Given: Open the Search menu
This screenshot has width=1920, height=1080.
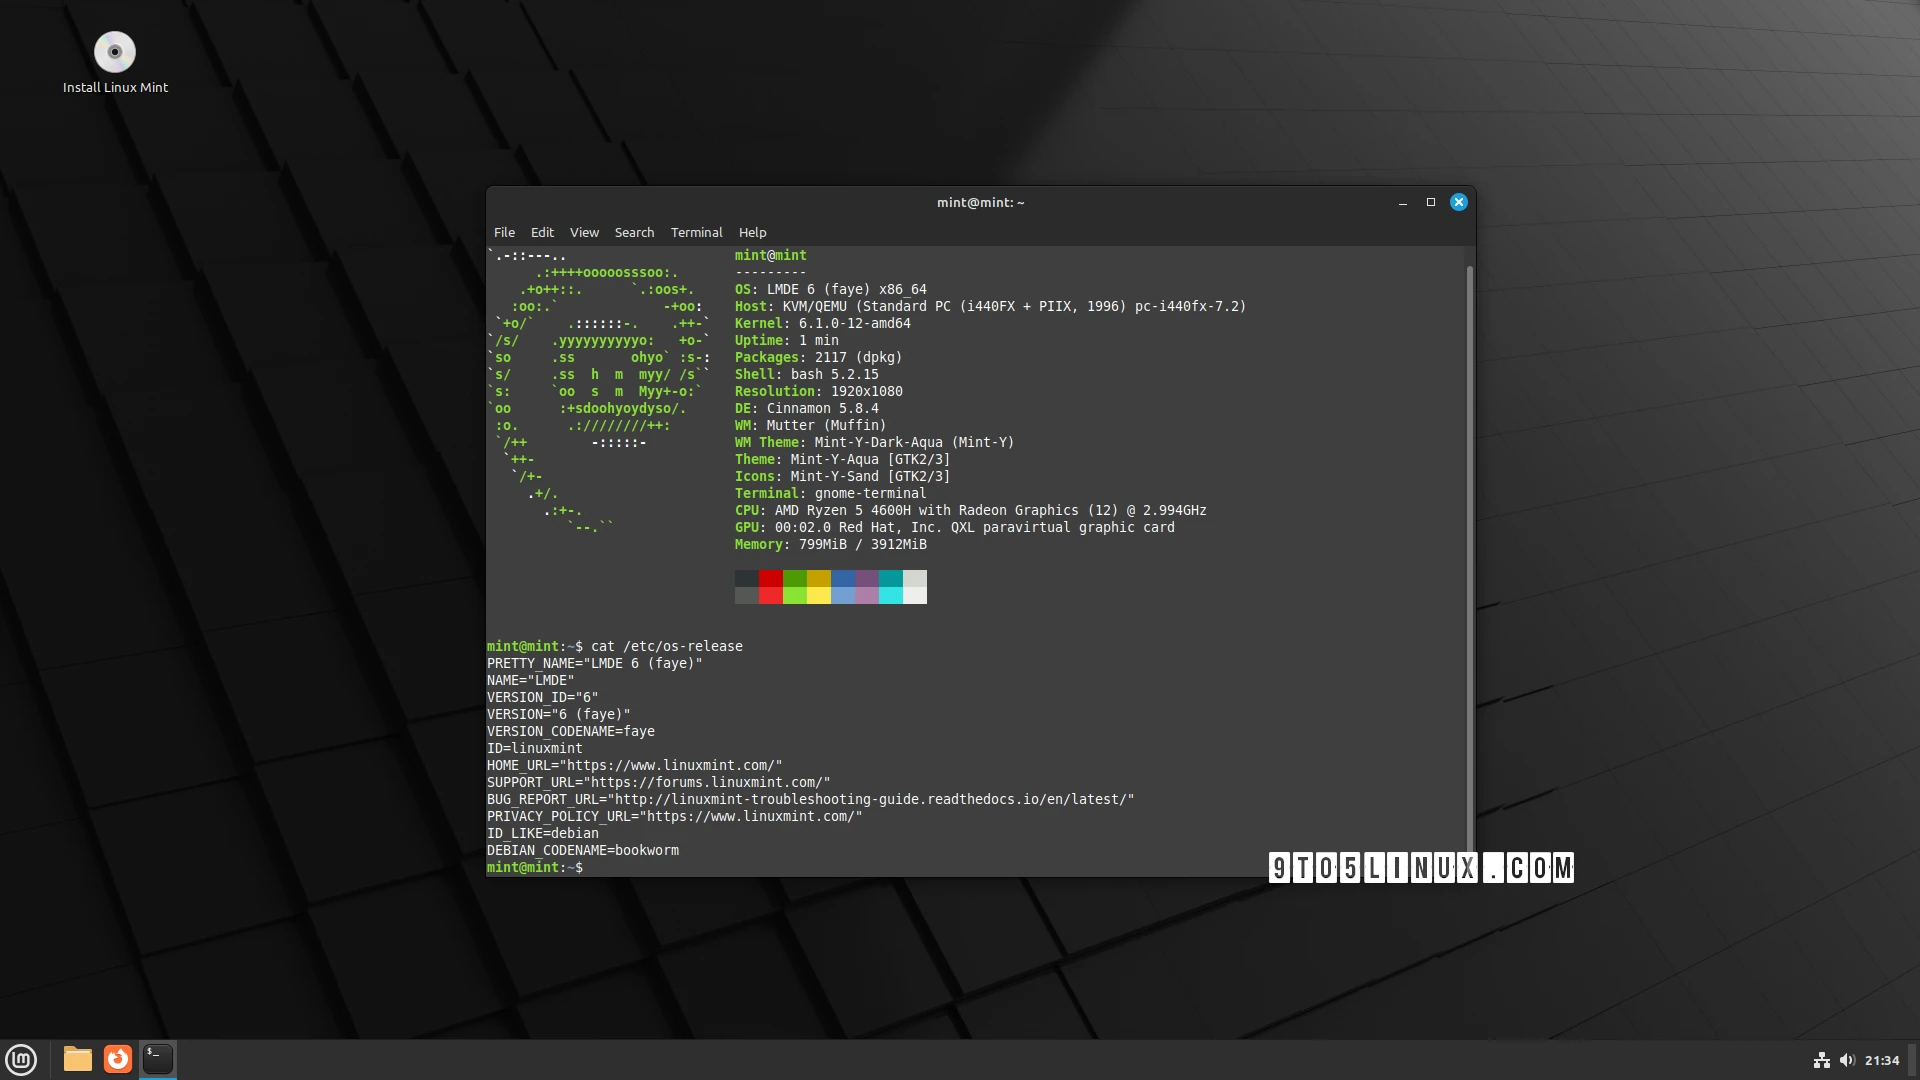Looking at the screenshot, I should pos(633,232).
